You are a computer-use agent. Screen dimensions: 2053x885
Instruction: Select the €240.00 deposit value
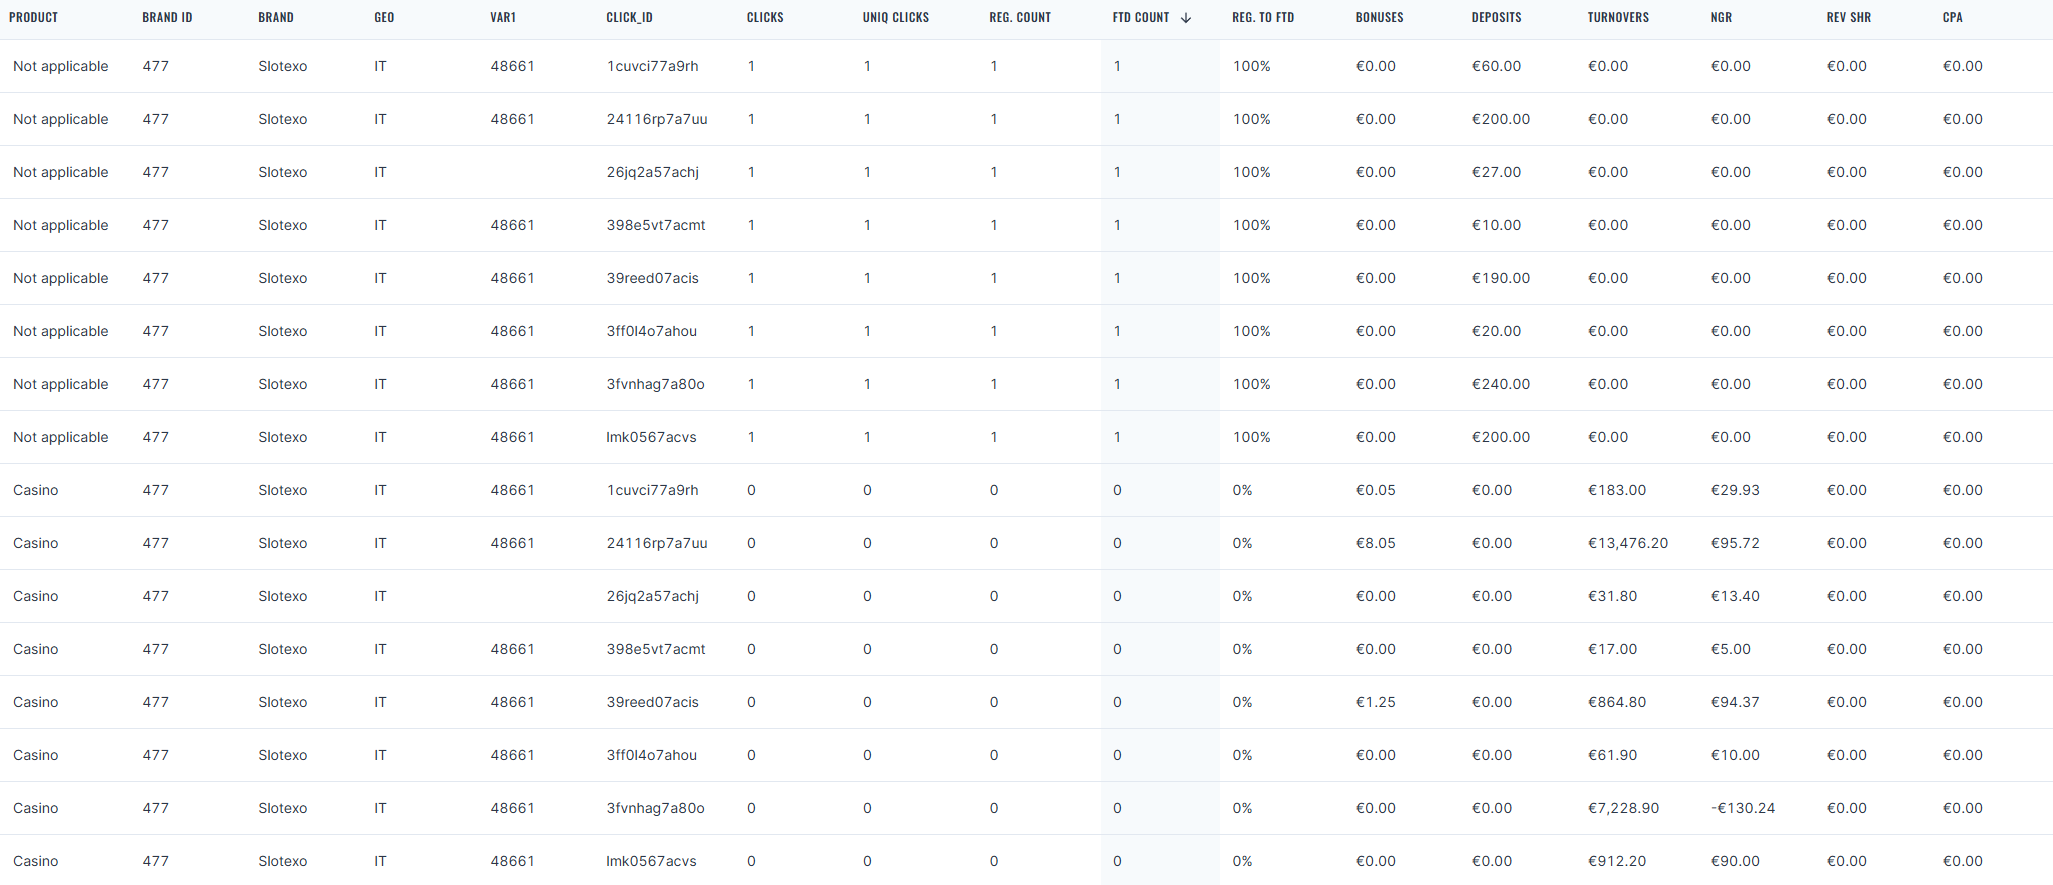tap(1500, 384)
